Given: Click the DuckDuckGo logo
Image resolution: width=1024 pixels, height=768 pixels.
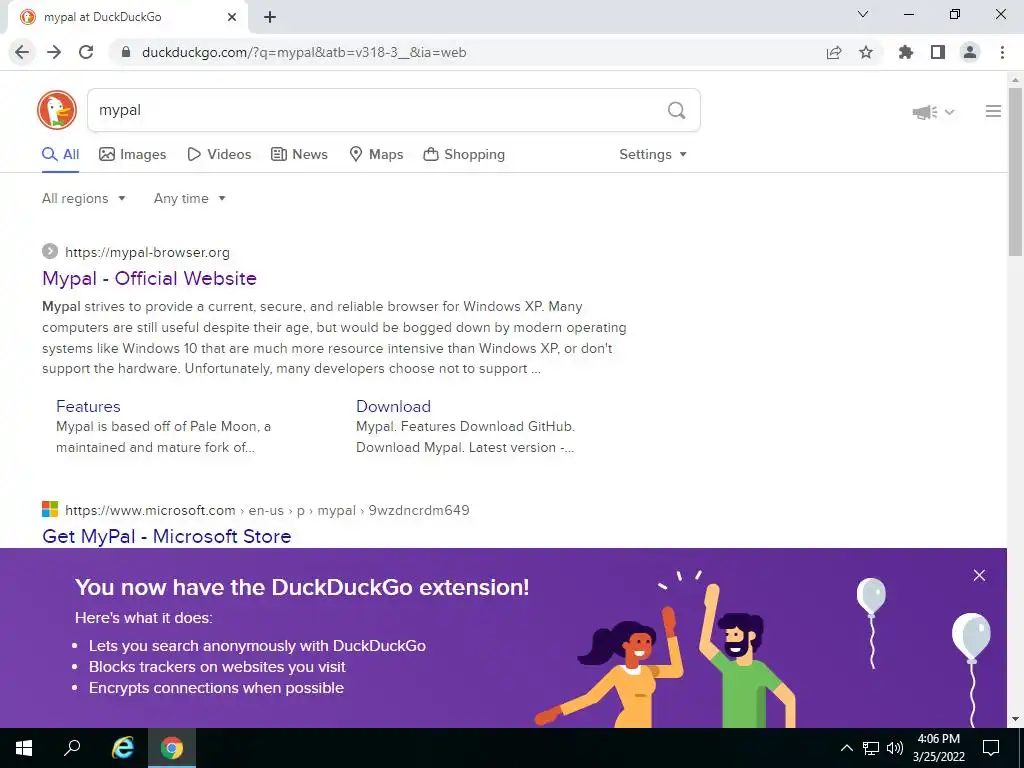Looking at the screenshot, I should click(x=57, y=110).
